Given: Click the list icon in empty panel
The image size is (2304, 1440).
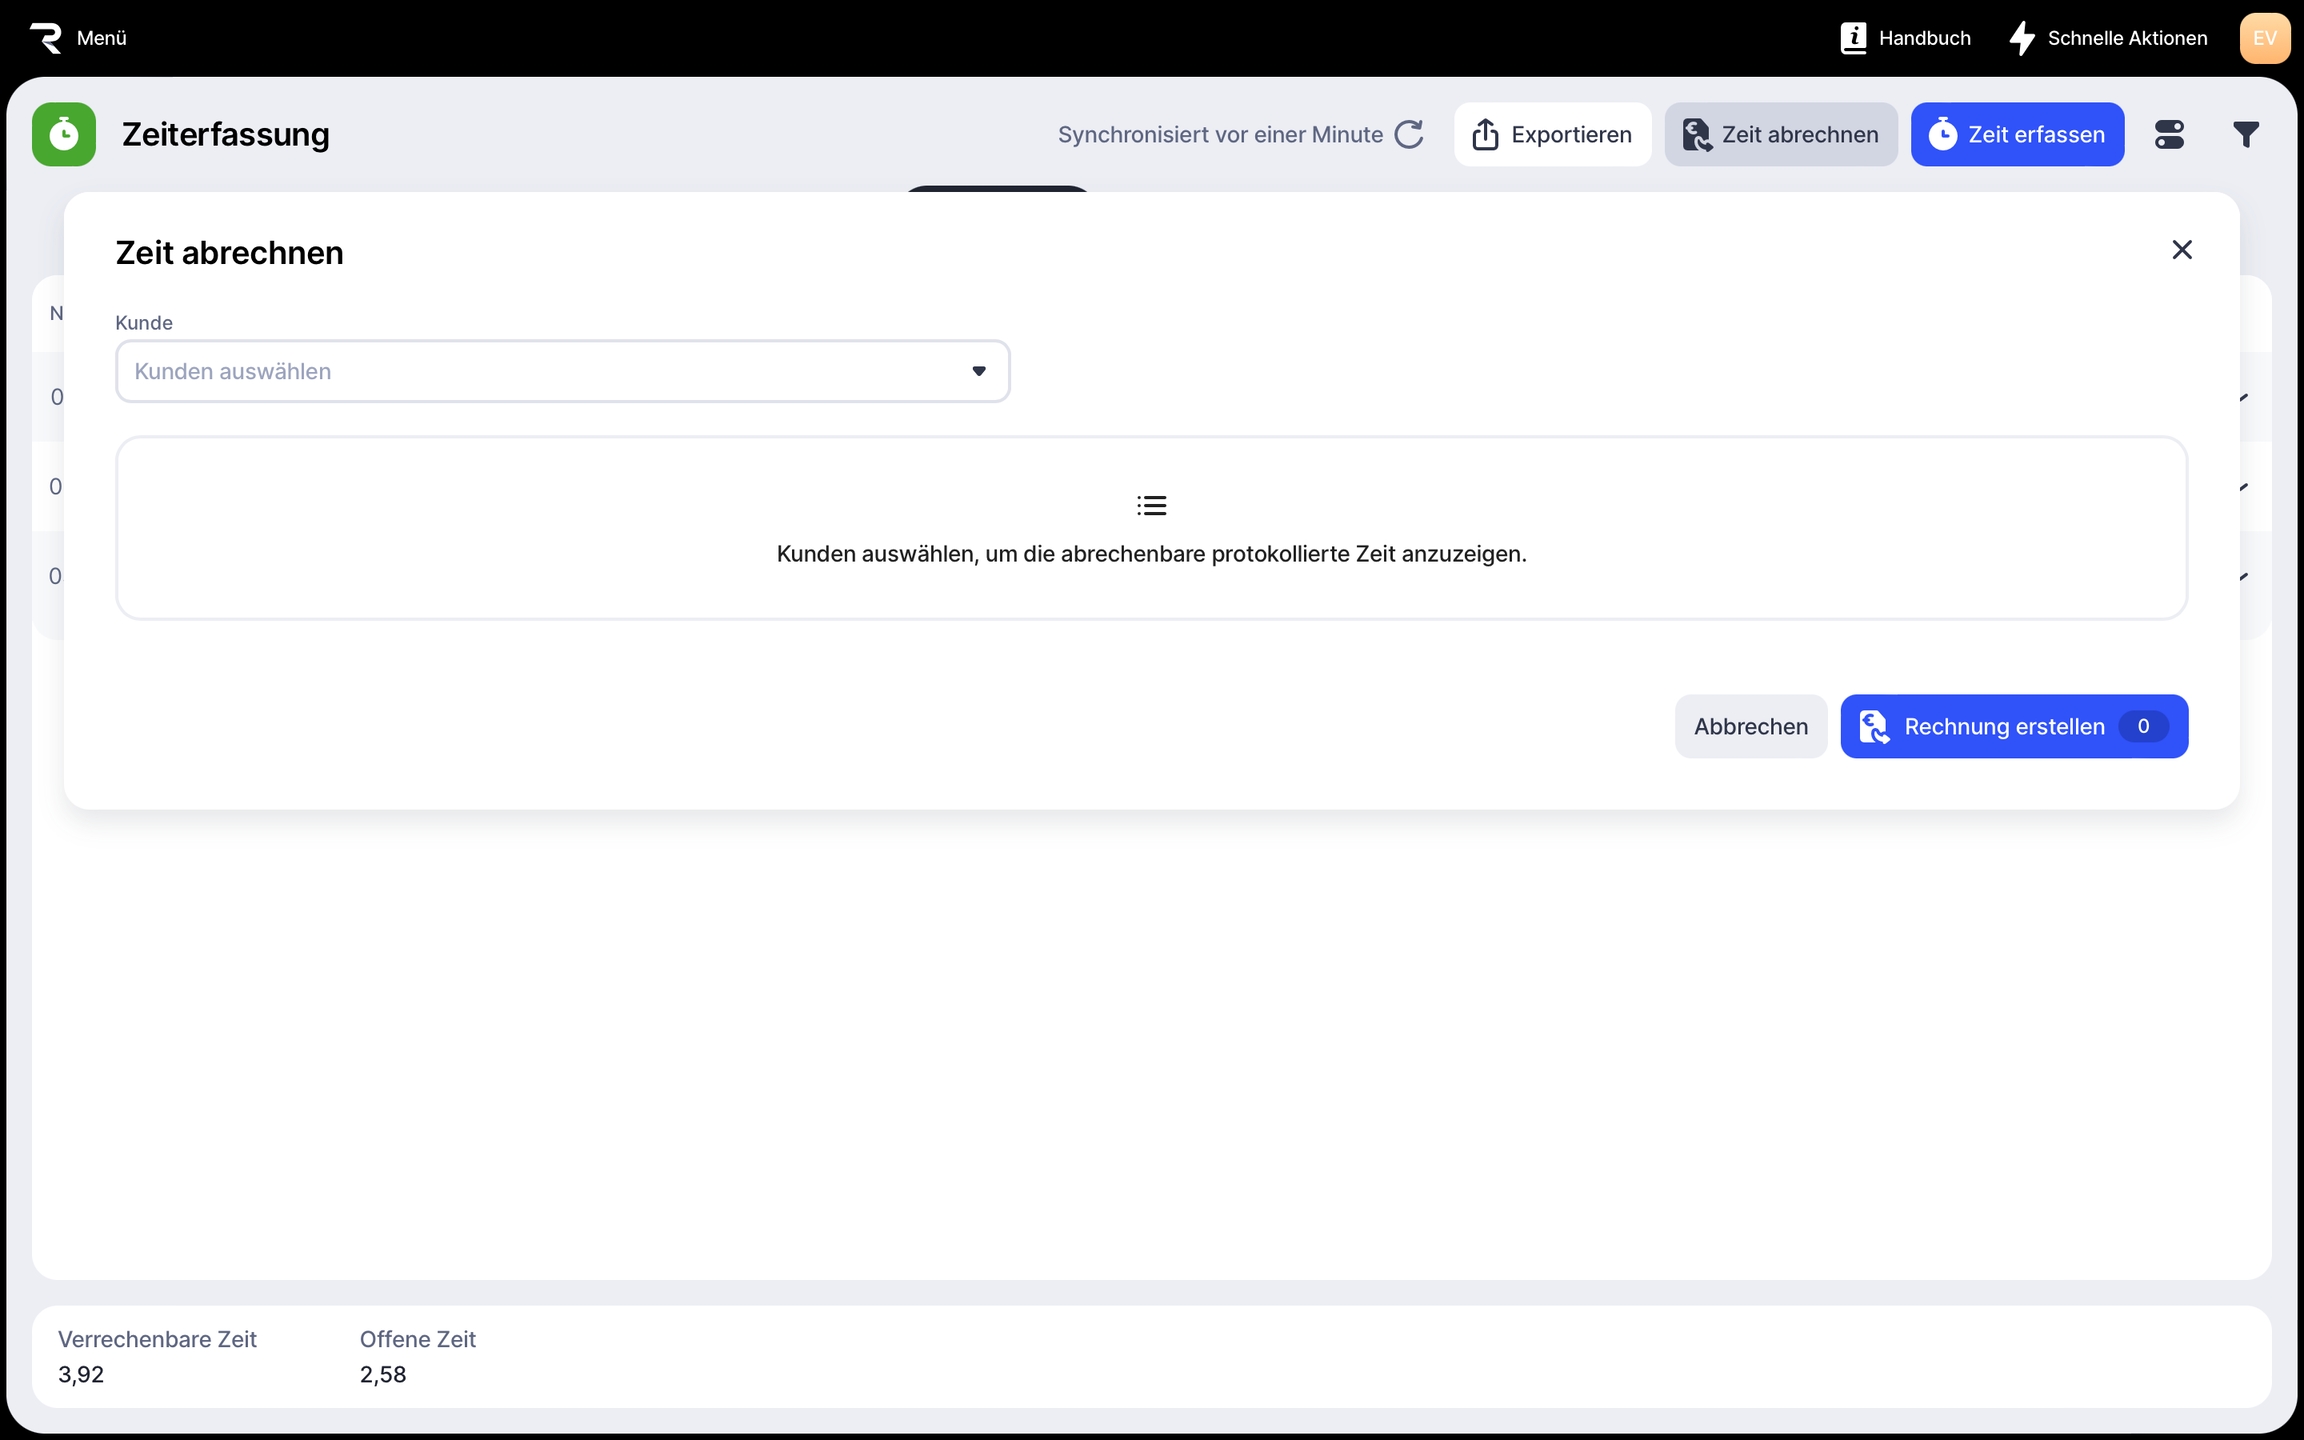Looking at the screenshot, I should [1151, 506].
